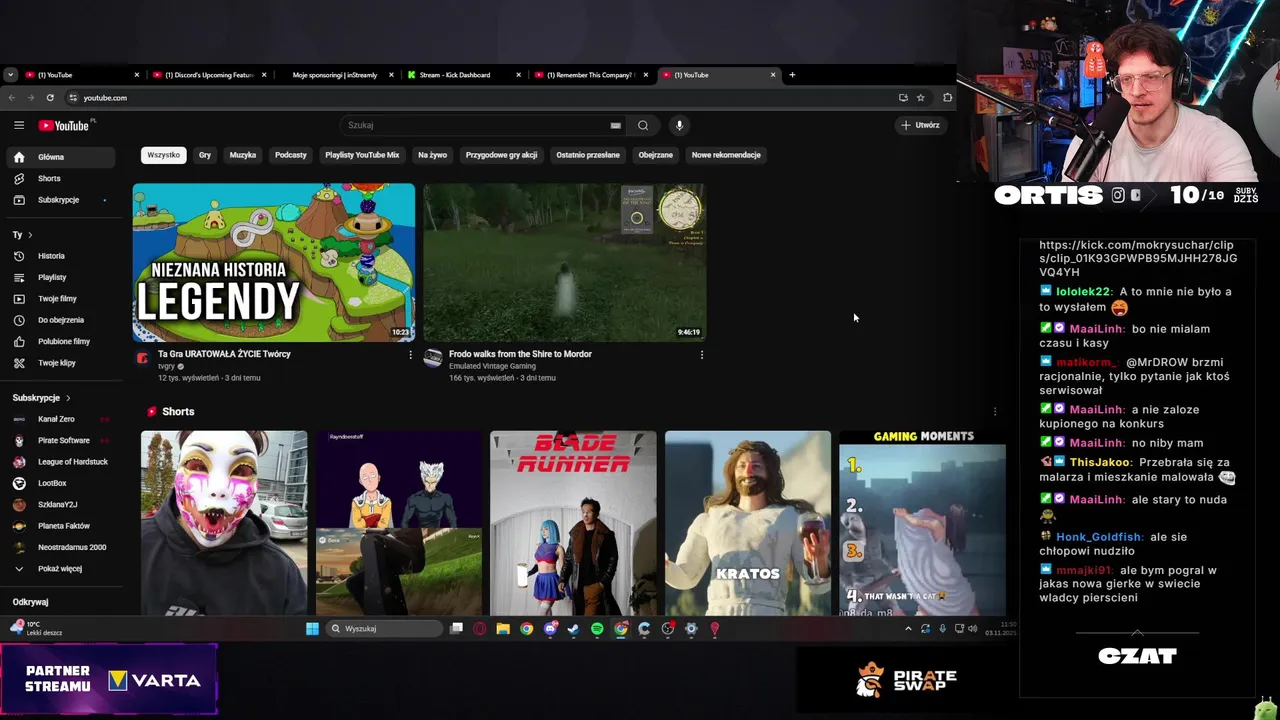The width and height of the screenshot is (1280, 720).
Task: Open Do obejrzenia in the sidebar
Action: (x=62, y=320)
